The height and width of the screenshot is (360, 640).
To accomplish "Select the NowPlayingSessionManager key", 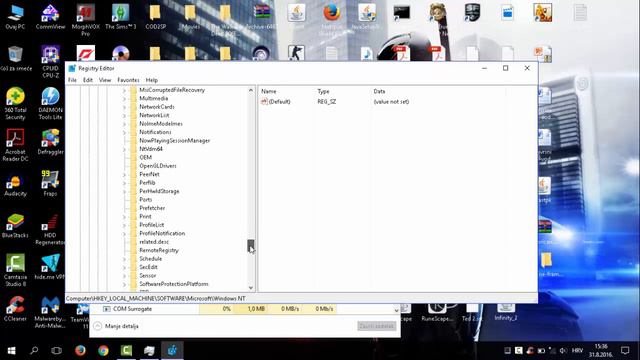I will tap(174, 141).
